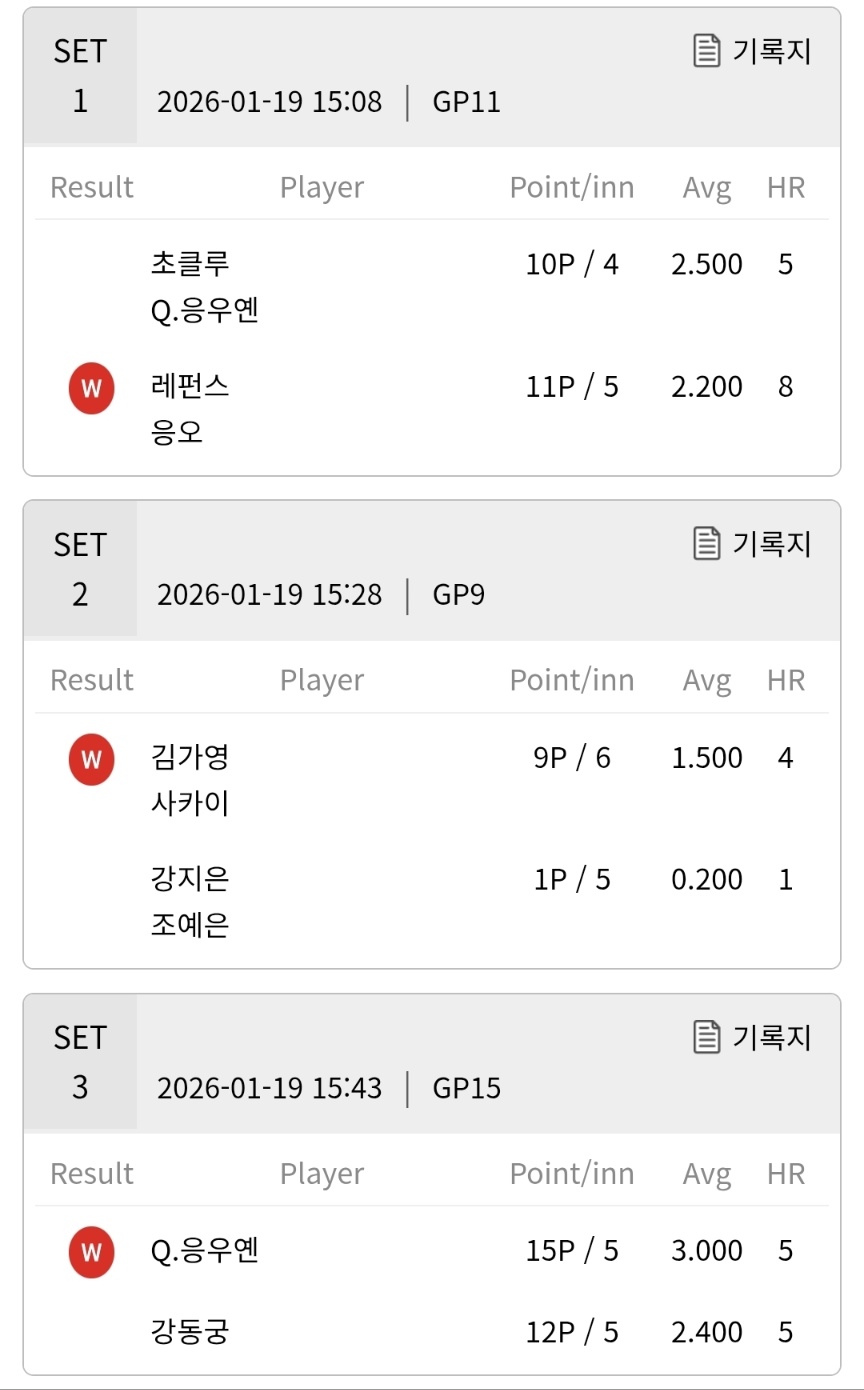Click the 15P / 5 score in SET 3
The height and width of the screenshot is (1390, 864).
coord(572,1251)
